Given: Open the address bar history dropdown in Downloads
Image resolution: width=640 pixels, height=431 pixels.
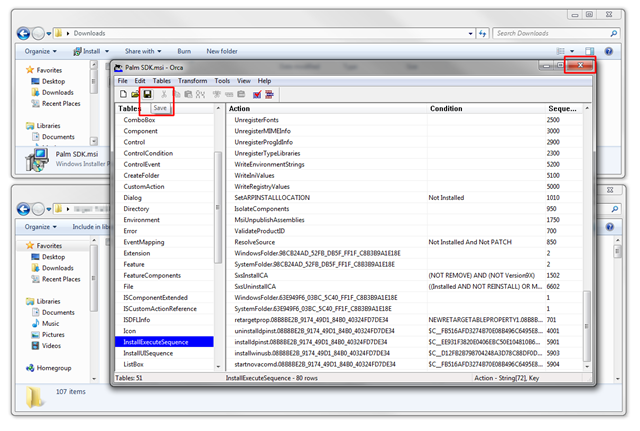Looking at the screenshot, I should pos(471,33).
